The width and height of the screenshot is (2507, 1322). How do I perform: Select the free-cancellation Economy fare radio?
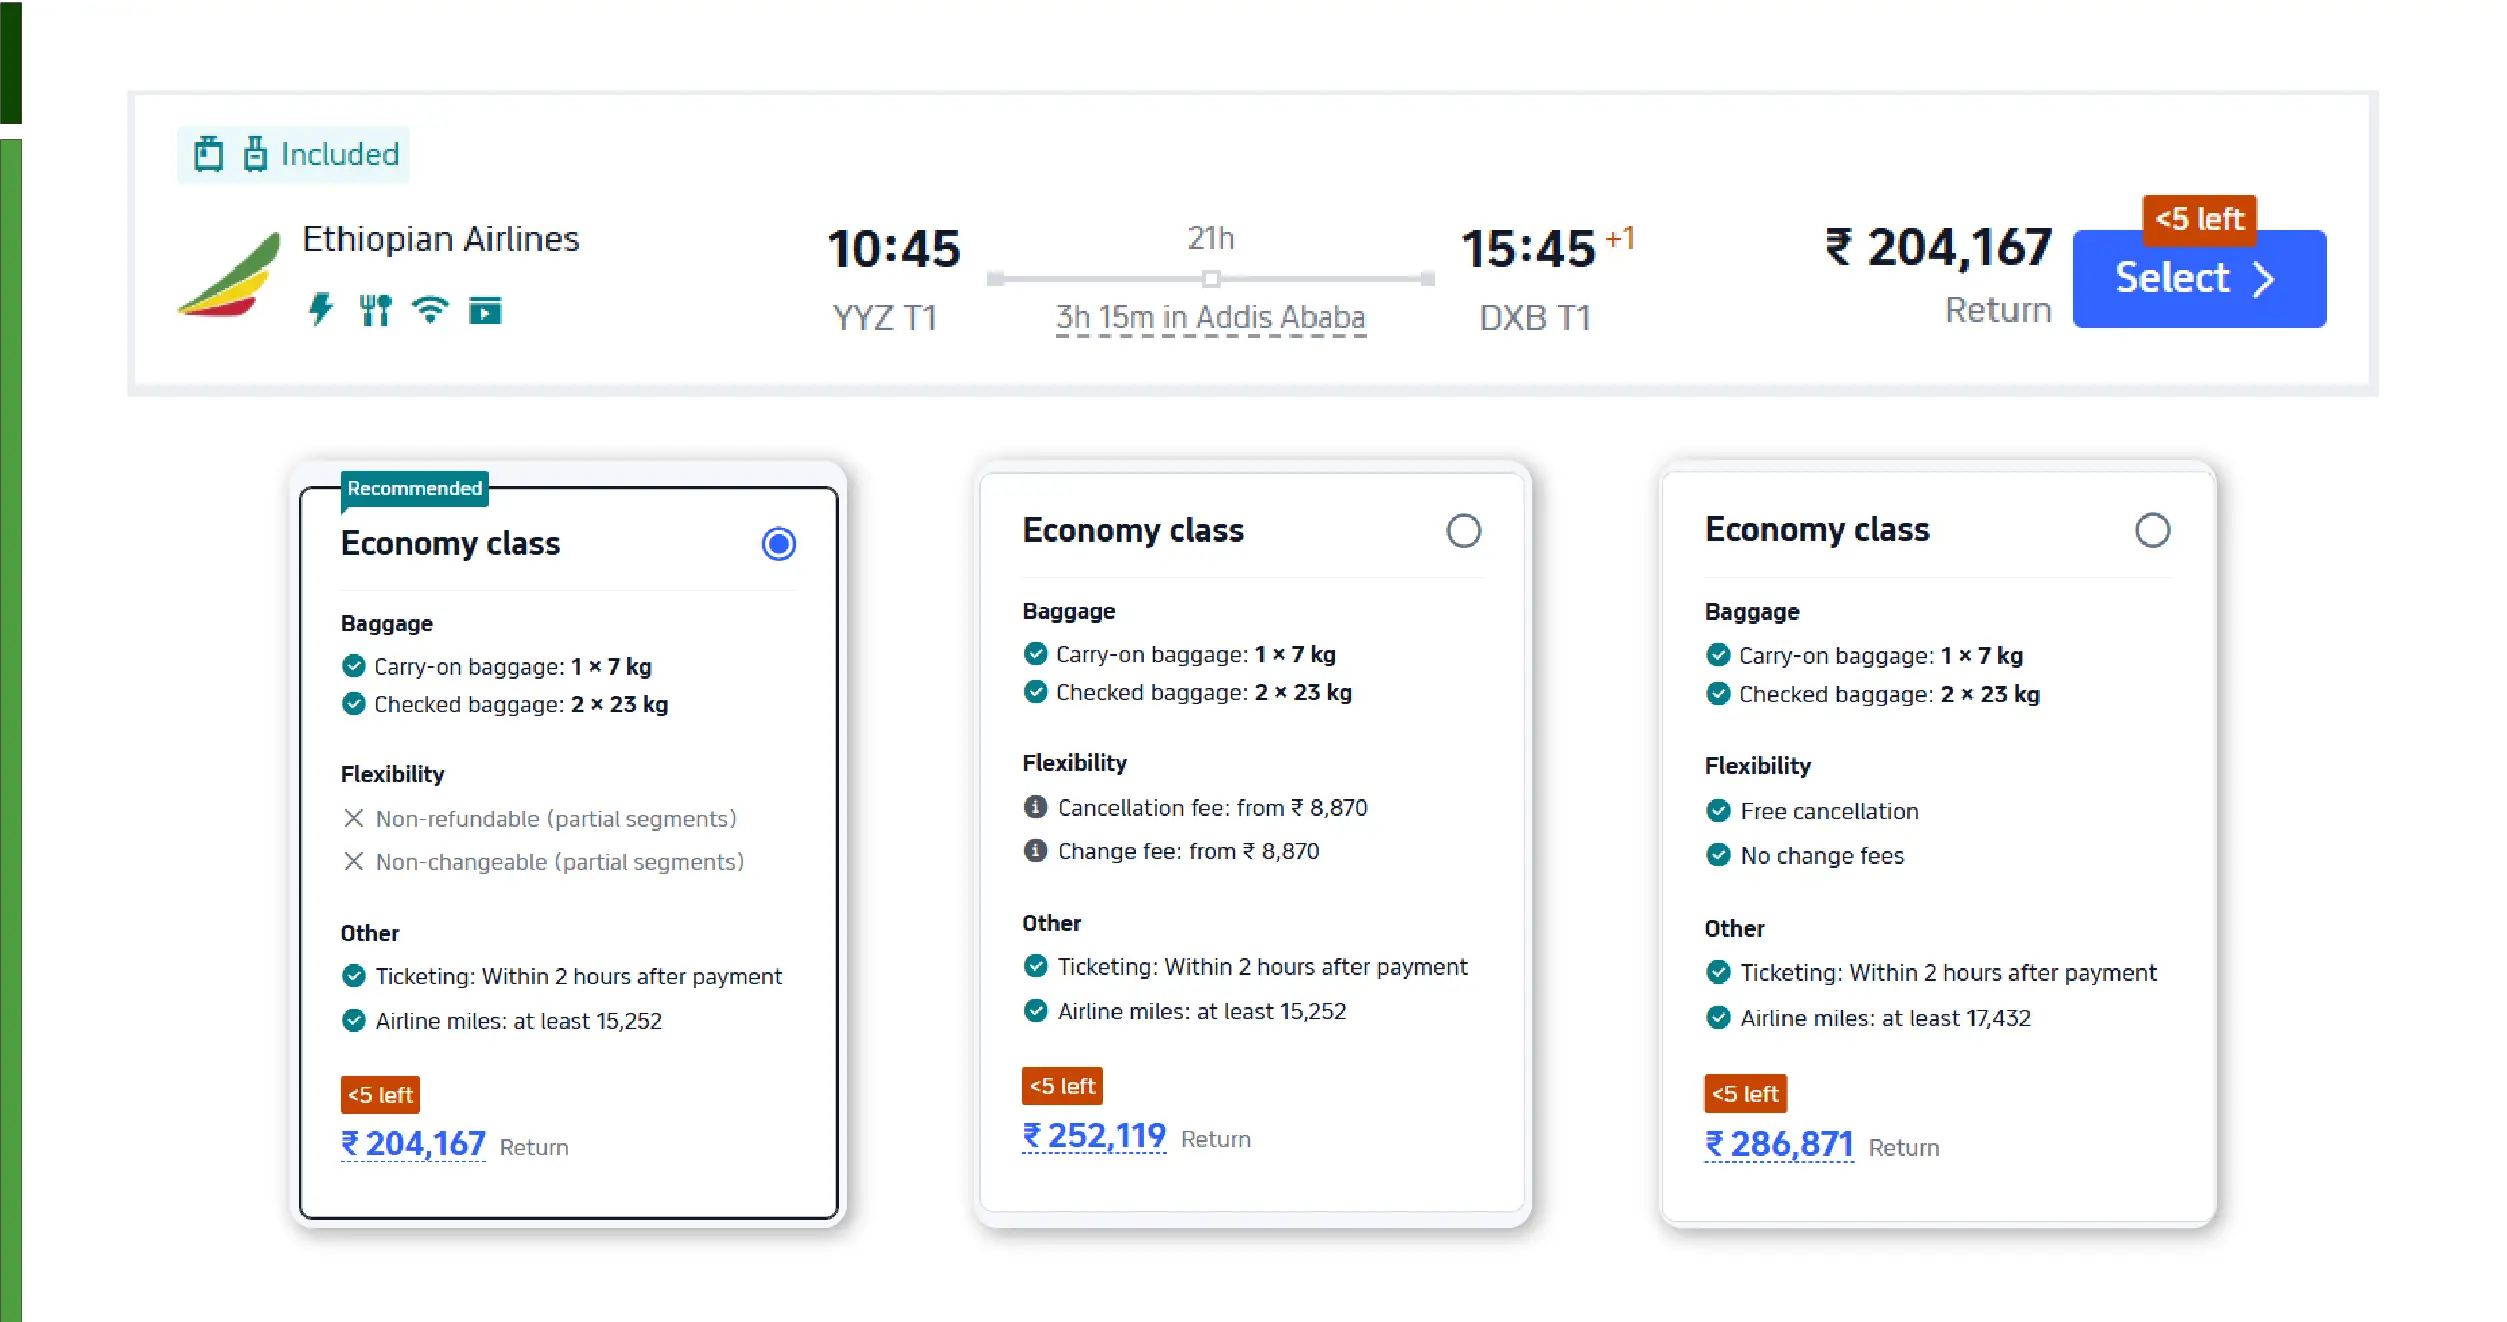(2152, 531)
